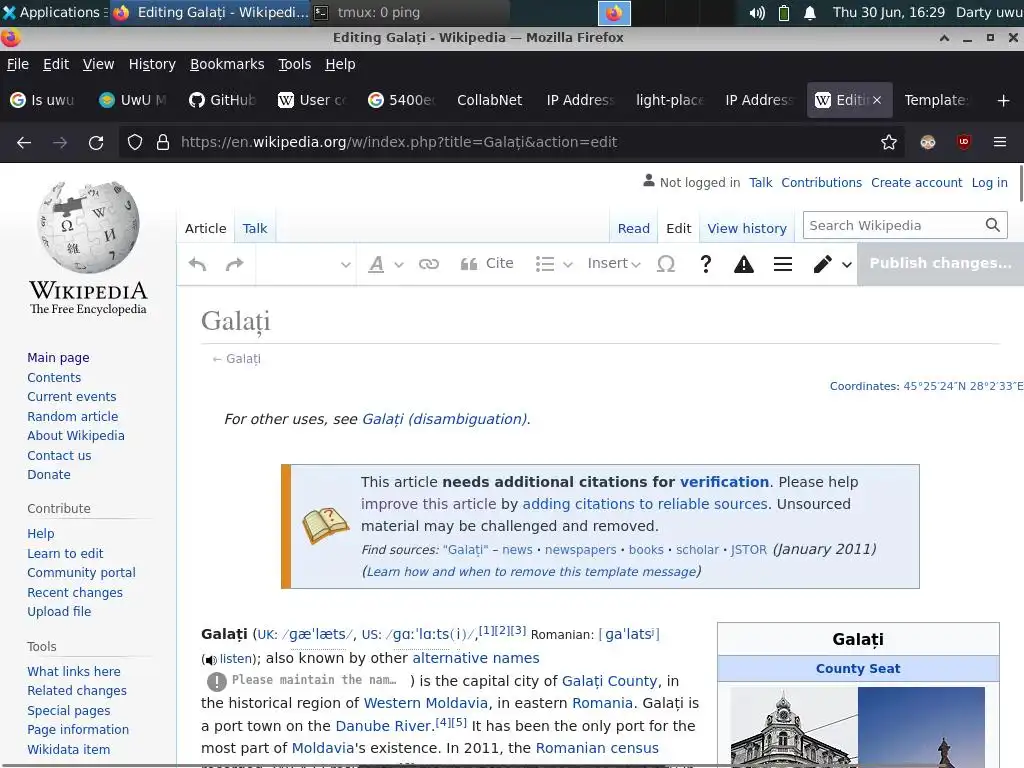Screen dimensions: 1024x768
Task: Open a new browser tab with plus
Action: pyautogui.click(x=1004, y=101)
